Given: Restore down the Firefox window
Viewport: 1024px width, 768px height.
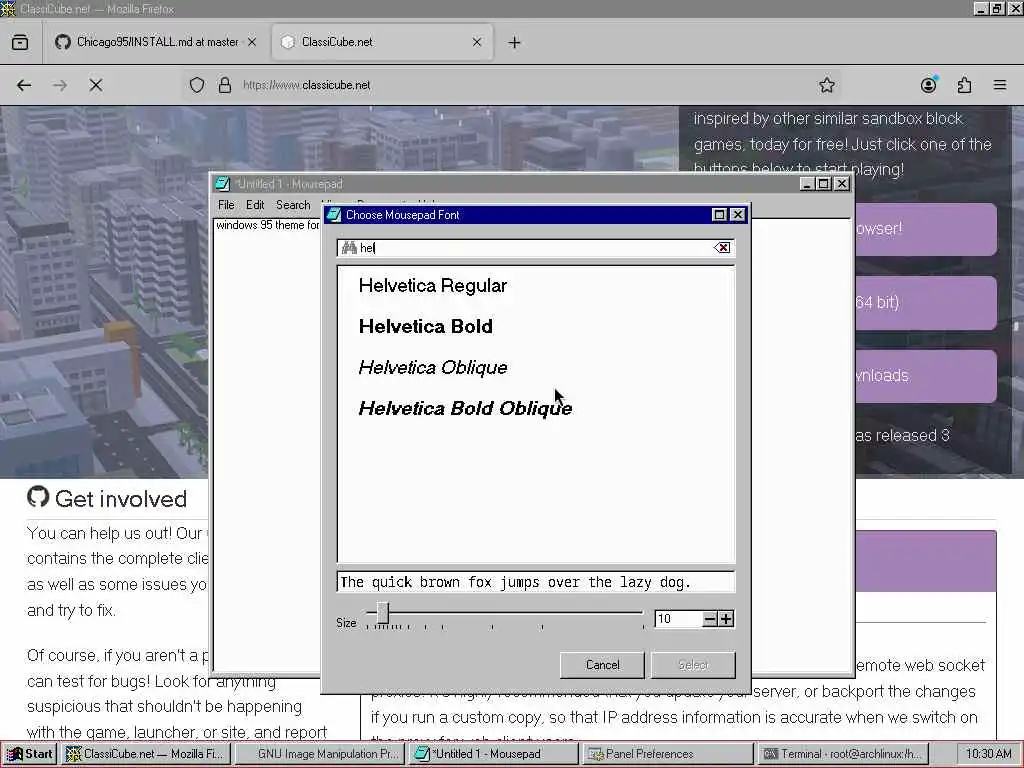Looking at the screenshot, I should click(997, 8).
